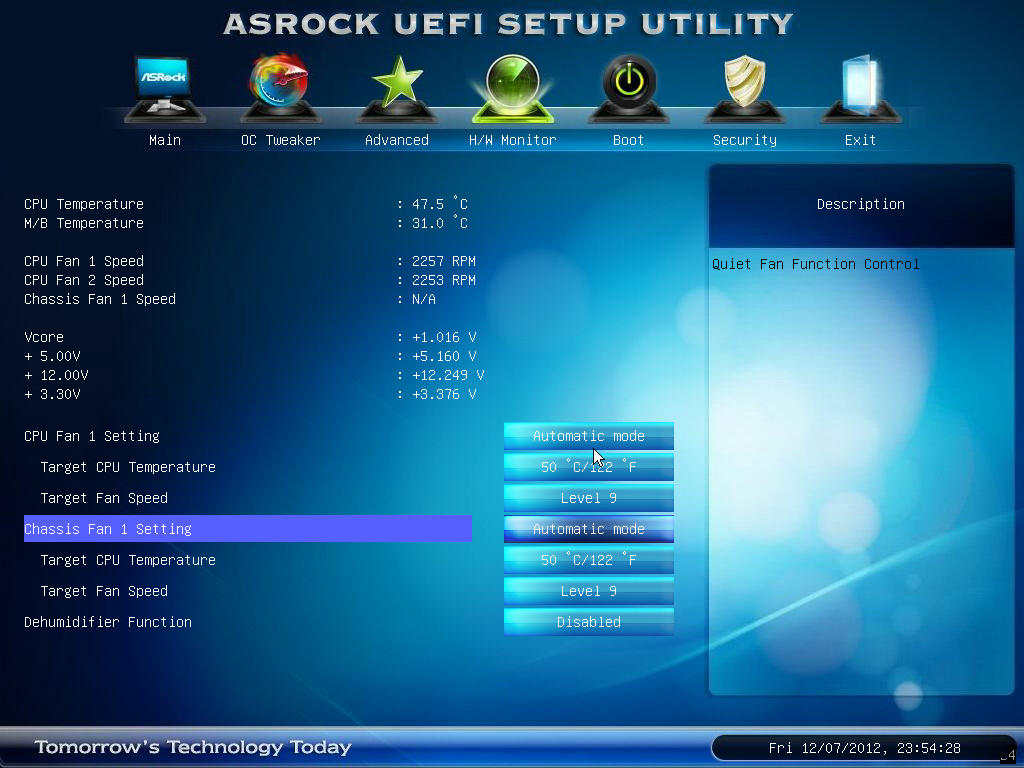1024x768 pixels.
Task: Toggle the Dehumidifier Function Disabled setting
Action: point(588,622)
